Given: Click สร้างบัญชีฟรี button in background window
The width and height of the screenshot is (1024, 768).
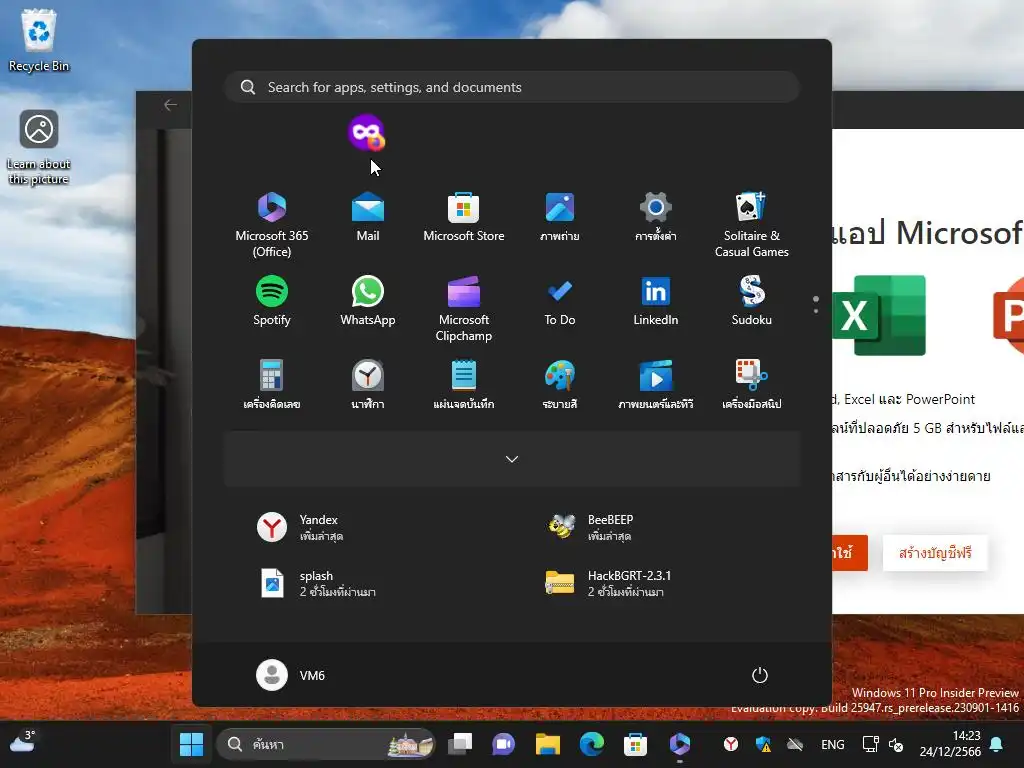Looking at the screenshot, I should pyautogui.click(x=935, y=553).
